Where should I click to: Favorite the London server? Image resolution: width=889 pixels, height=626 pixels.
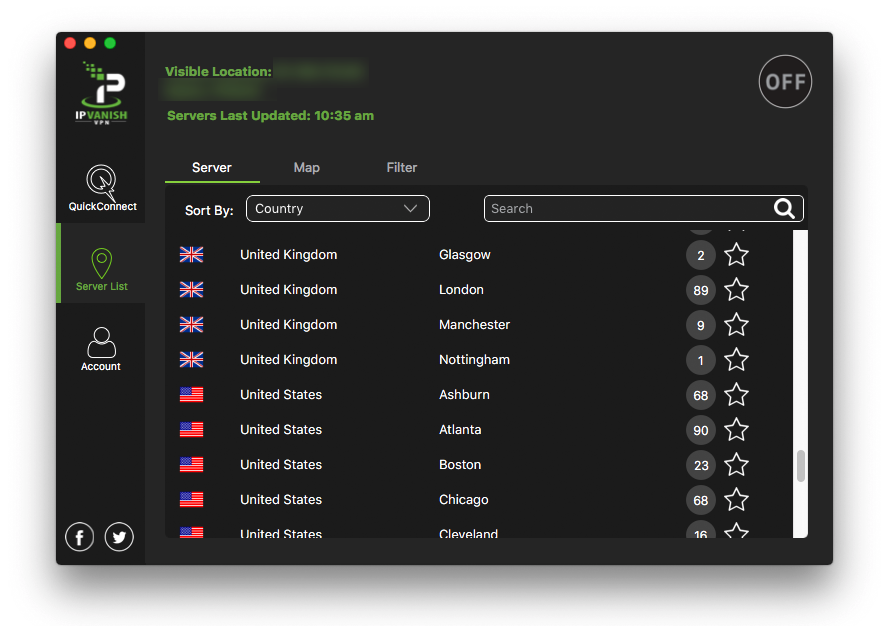click(x=736, y=290)
